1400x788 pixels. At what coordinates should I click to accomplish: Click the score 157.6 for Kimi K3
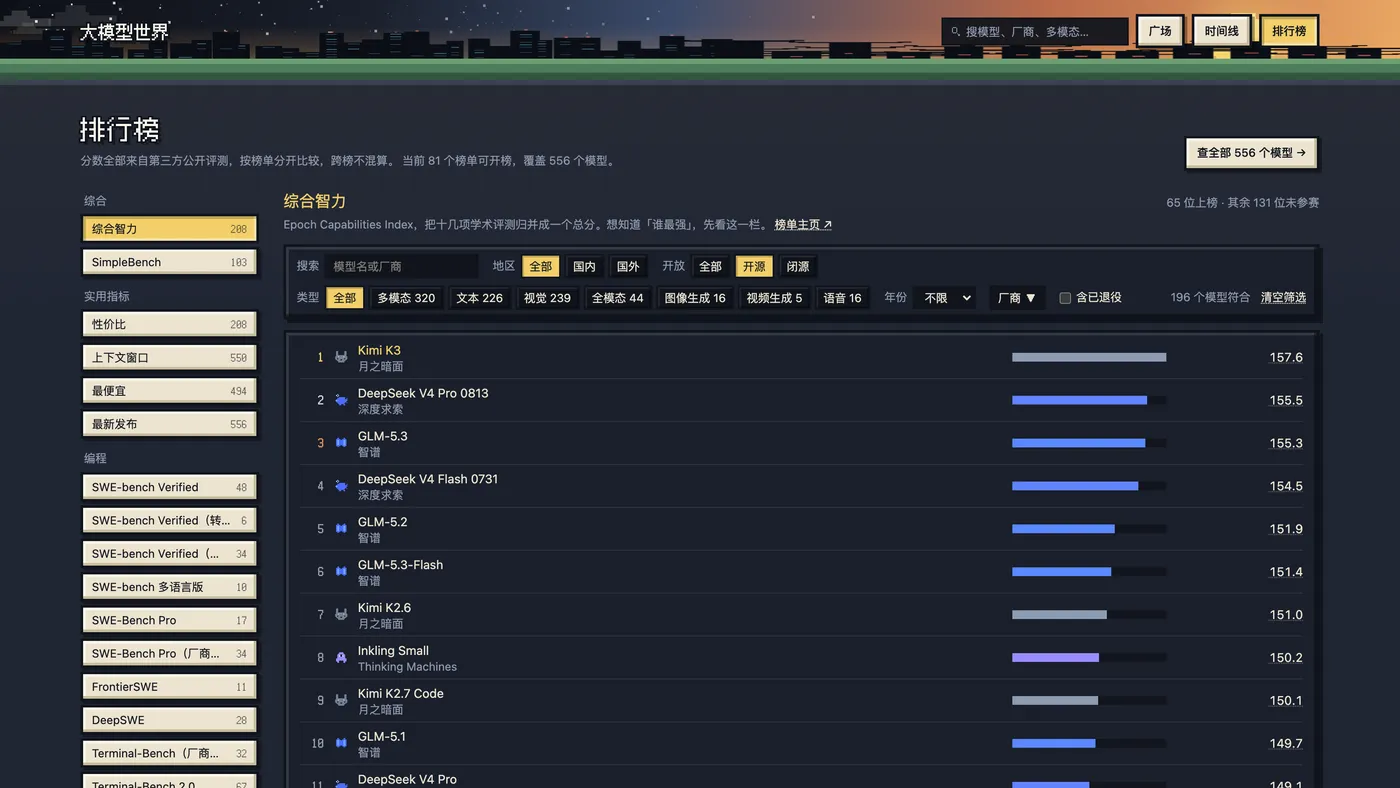pyautogui.click(x=1286, y=357)
